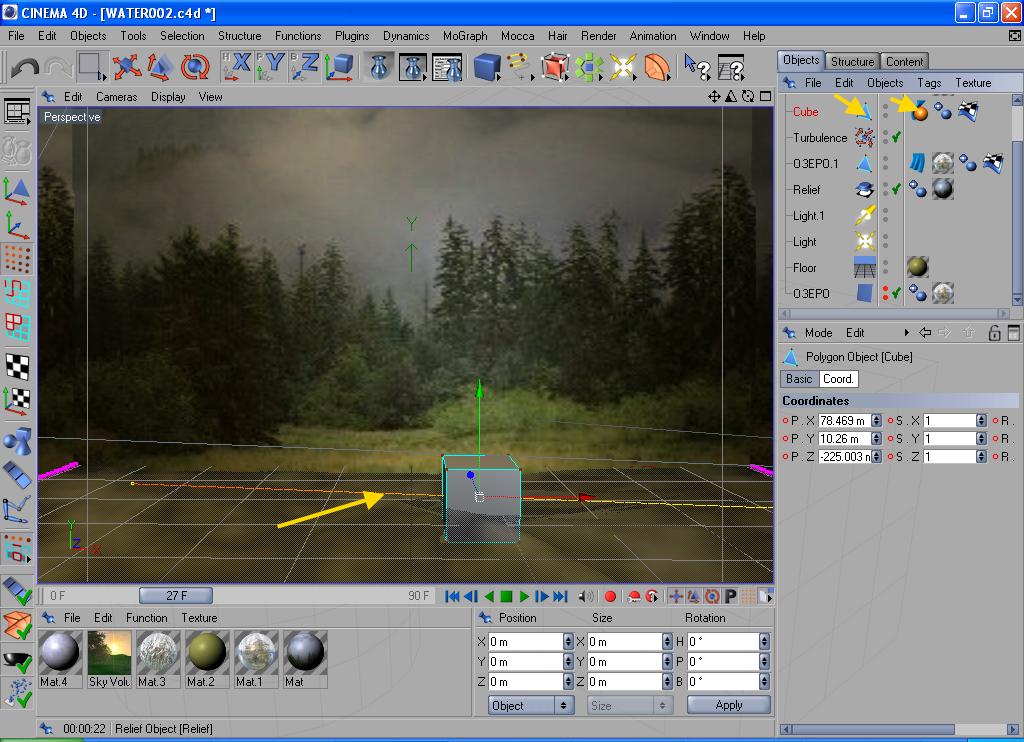Open the Mode menu in Attributes panel

click(818, 333)
